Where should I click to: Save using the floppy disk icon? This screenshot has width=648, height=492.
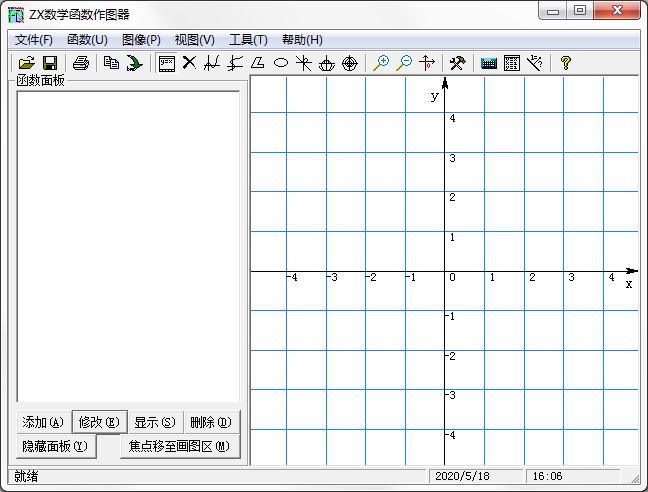(x=50, y=63)
